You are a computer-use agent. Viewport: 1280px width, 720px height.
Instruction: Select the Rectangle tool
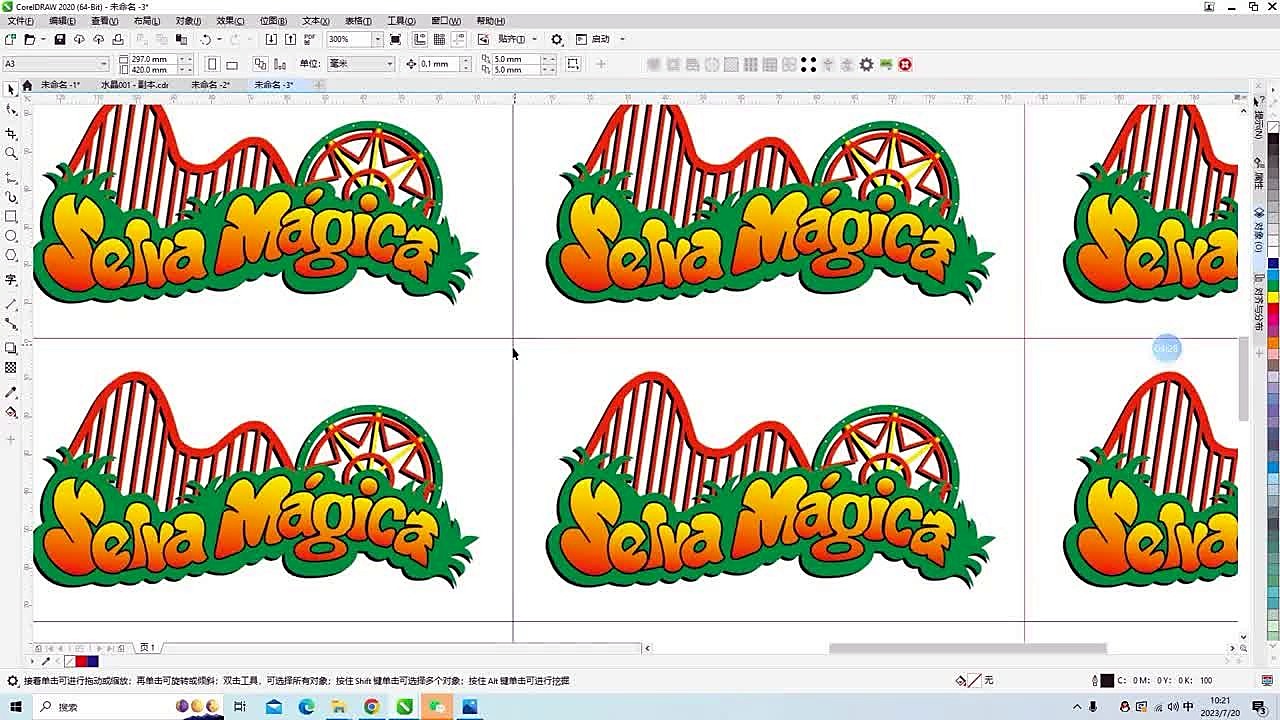click(11, 217)
